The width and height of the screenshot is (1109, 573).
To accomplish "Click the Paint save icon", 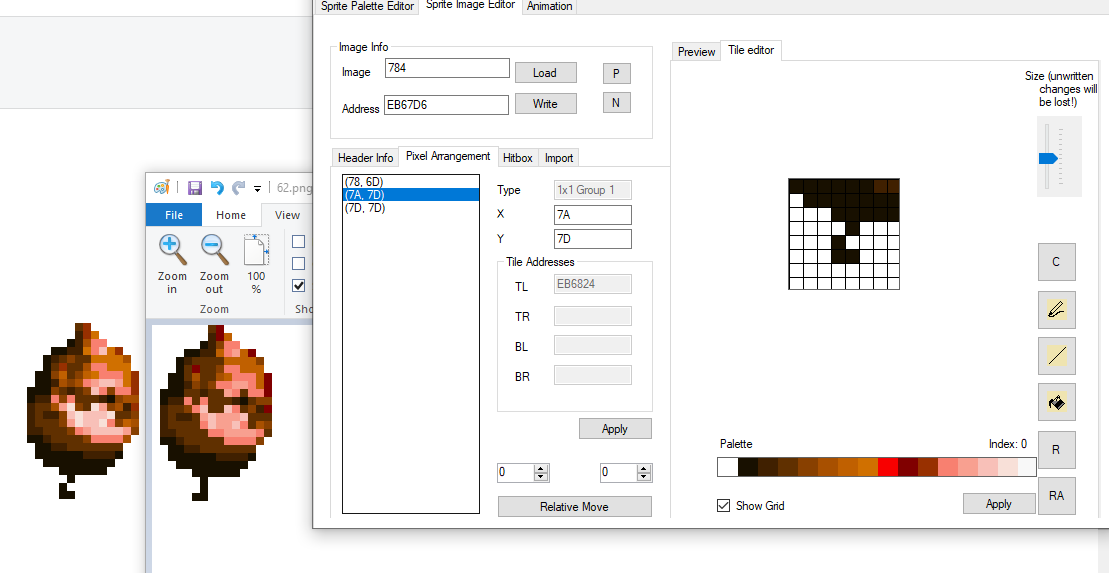I will click(195, 188).
